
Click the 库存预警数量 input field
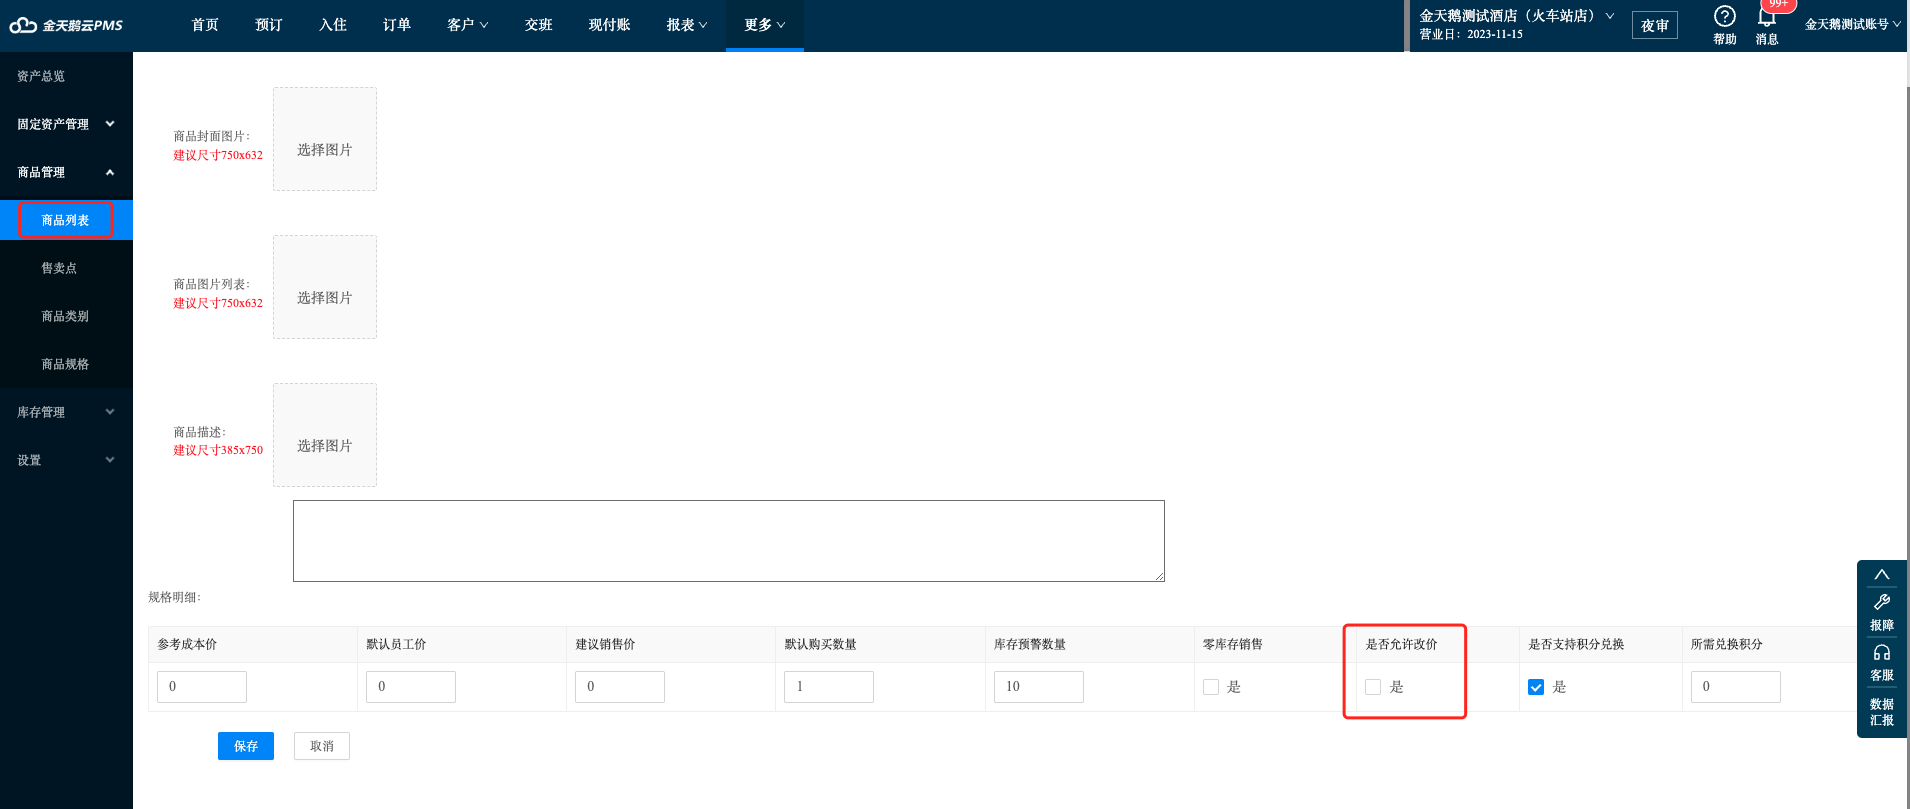(1039, 687)
